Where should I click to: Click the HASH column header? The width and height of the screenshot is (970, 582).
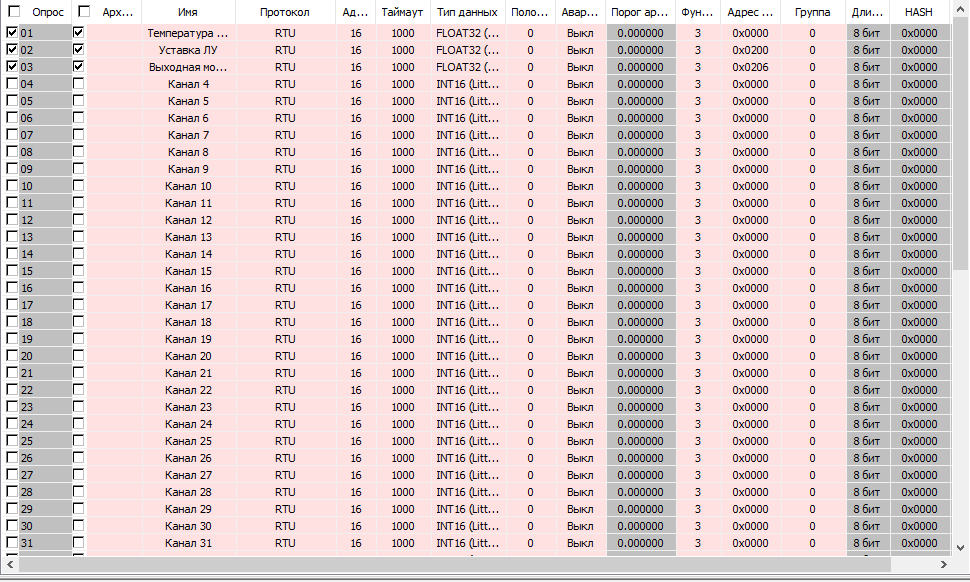point(919,12)
